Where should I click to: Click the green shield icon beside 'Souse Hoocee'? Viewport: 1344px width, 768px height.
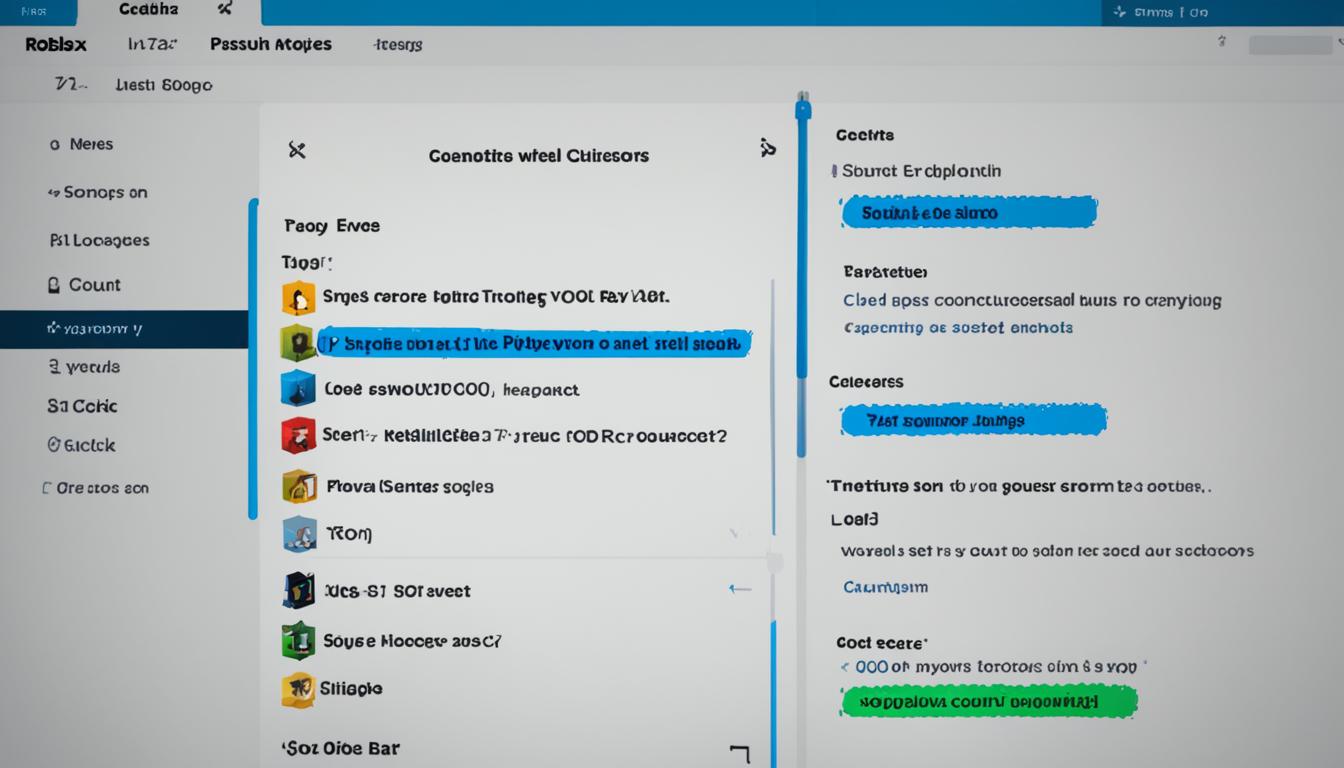point(297,640)
